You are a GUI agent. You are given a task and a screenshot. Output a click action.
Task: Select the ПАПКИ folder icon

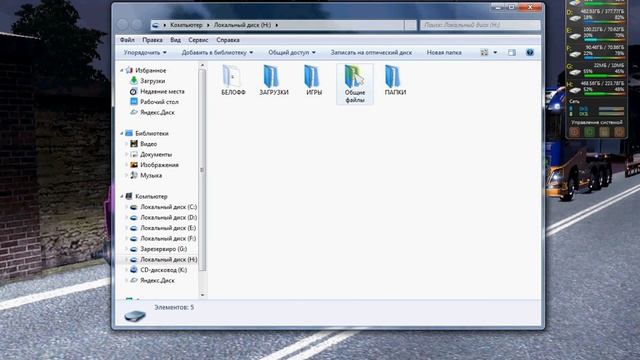(x=393, y=76)
